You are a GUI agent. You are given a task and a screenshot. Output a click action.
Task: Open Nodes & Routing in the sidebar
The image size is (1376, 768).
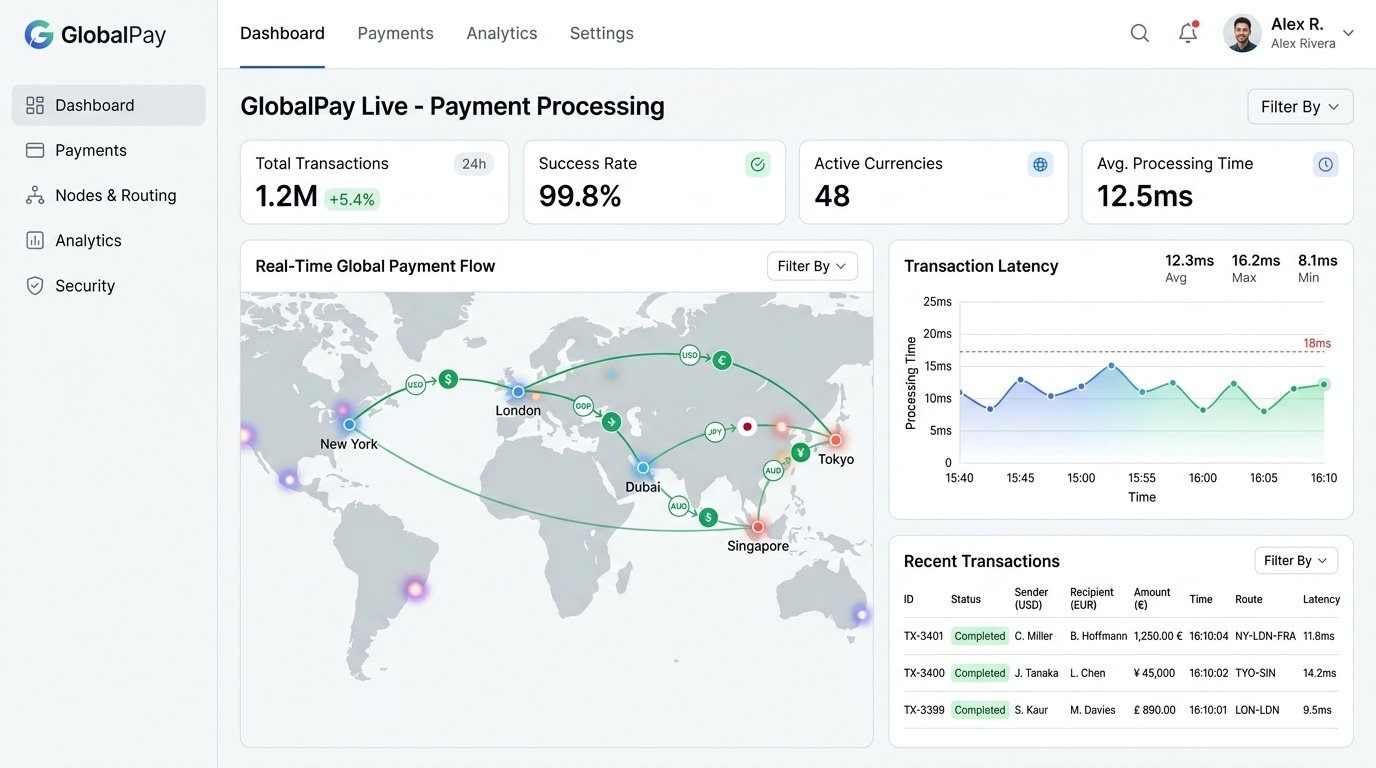click(x=108, y=195)
